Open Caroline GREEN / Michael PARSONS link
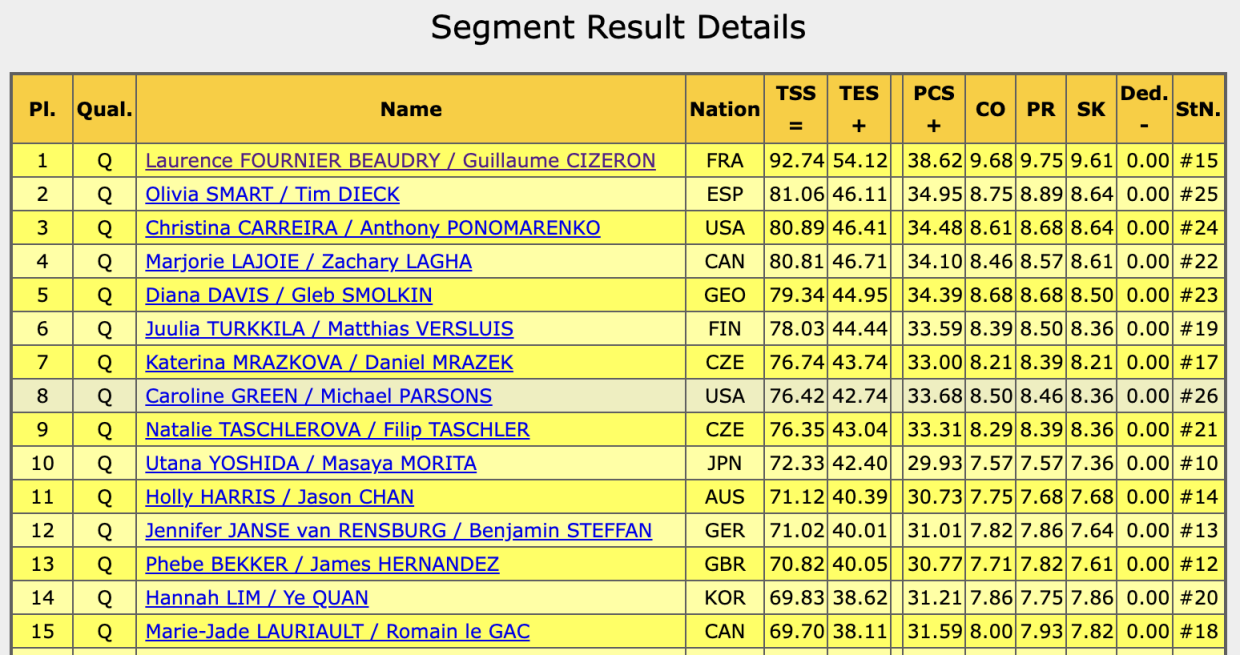This screenshot has width=1240, height=655. tap(318, 396)
